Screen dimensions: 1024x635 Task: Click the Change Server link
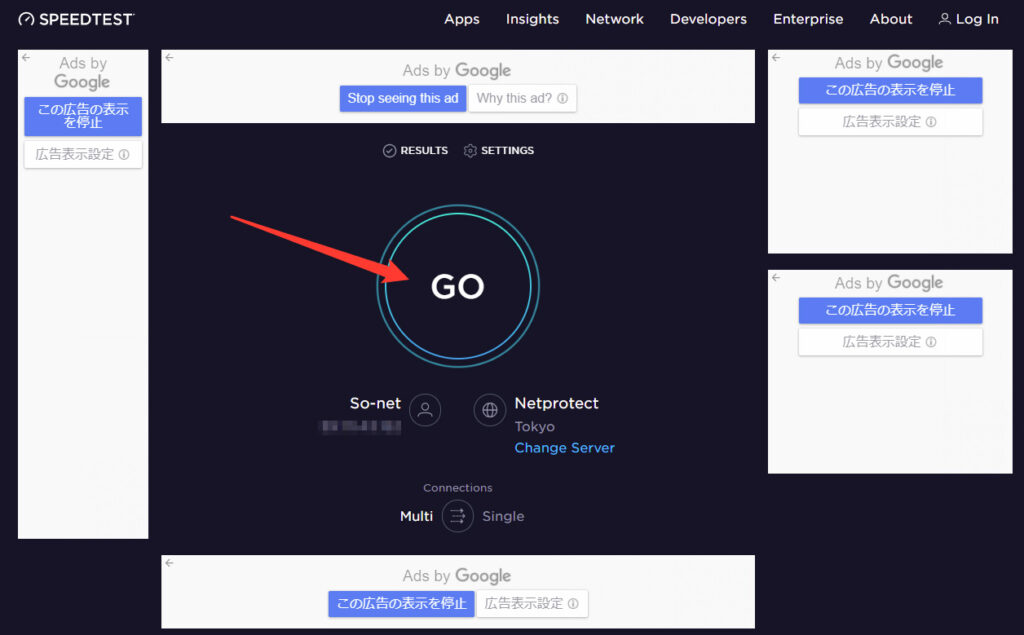click(x=564, y=448)
